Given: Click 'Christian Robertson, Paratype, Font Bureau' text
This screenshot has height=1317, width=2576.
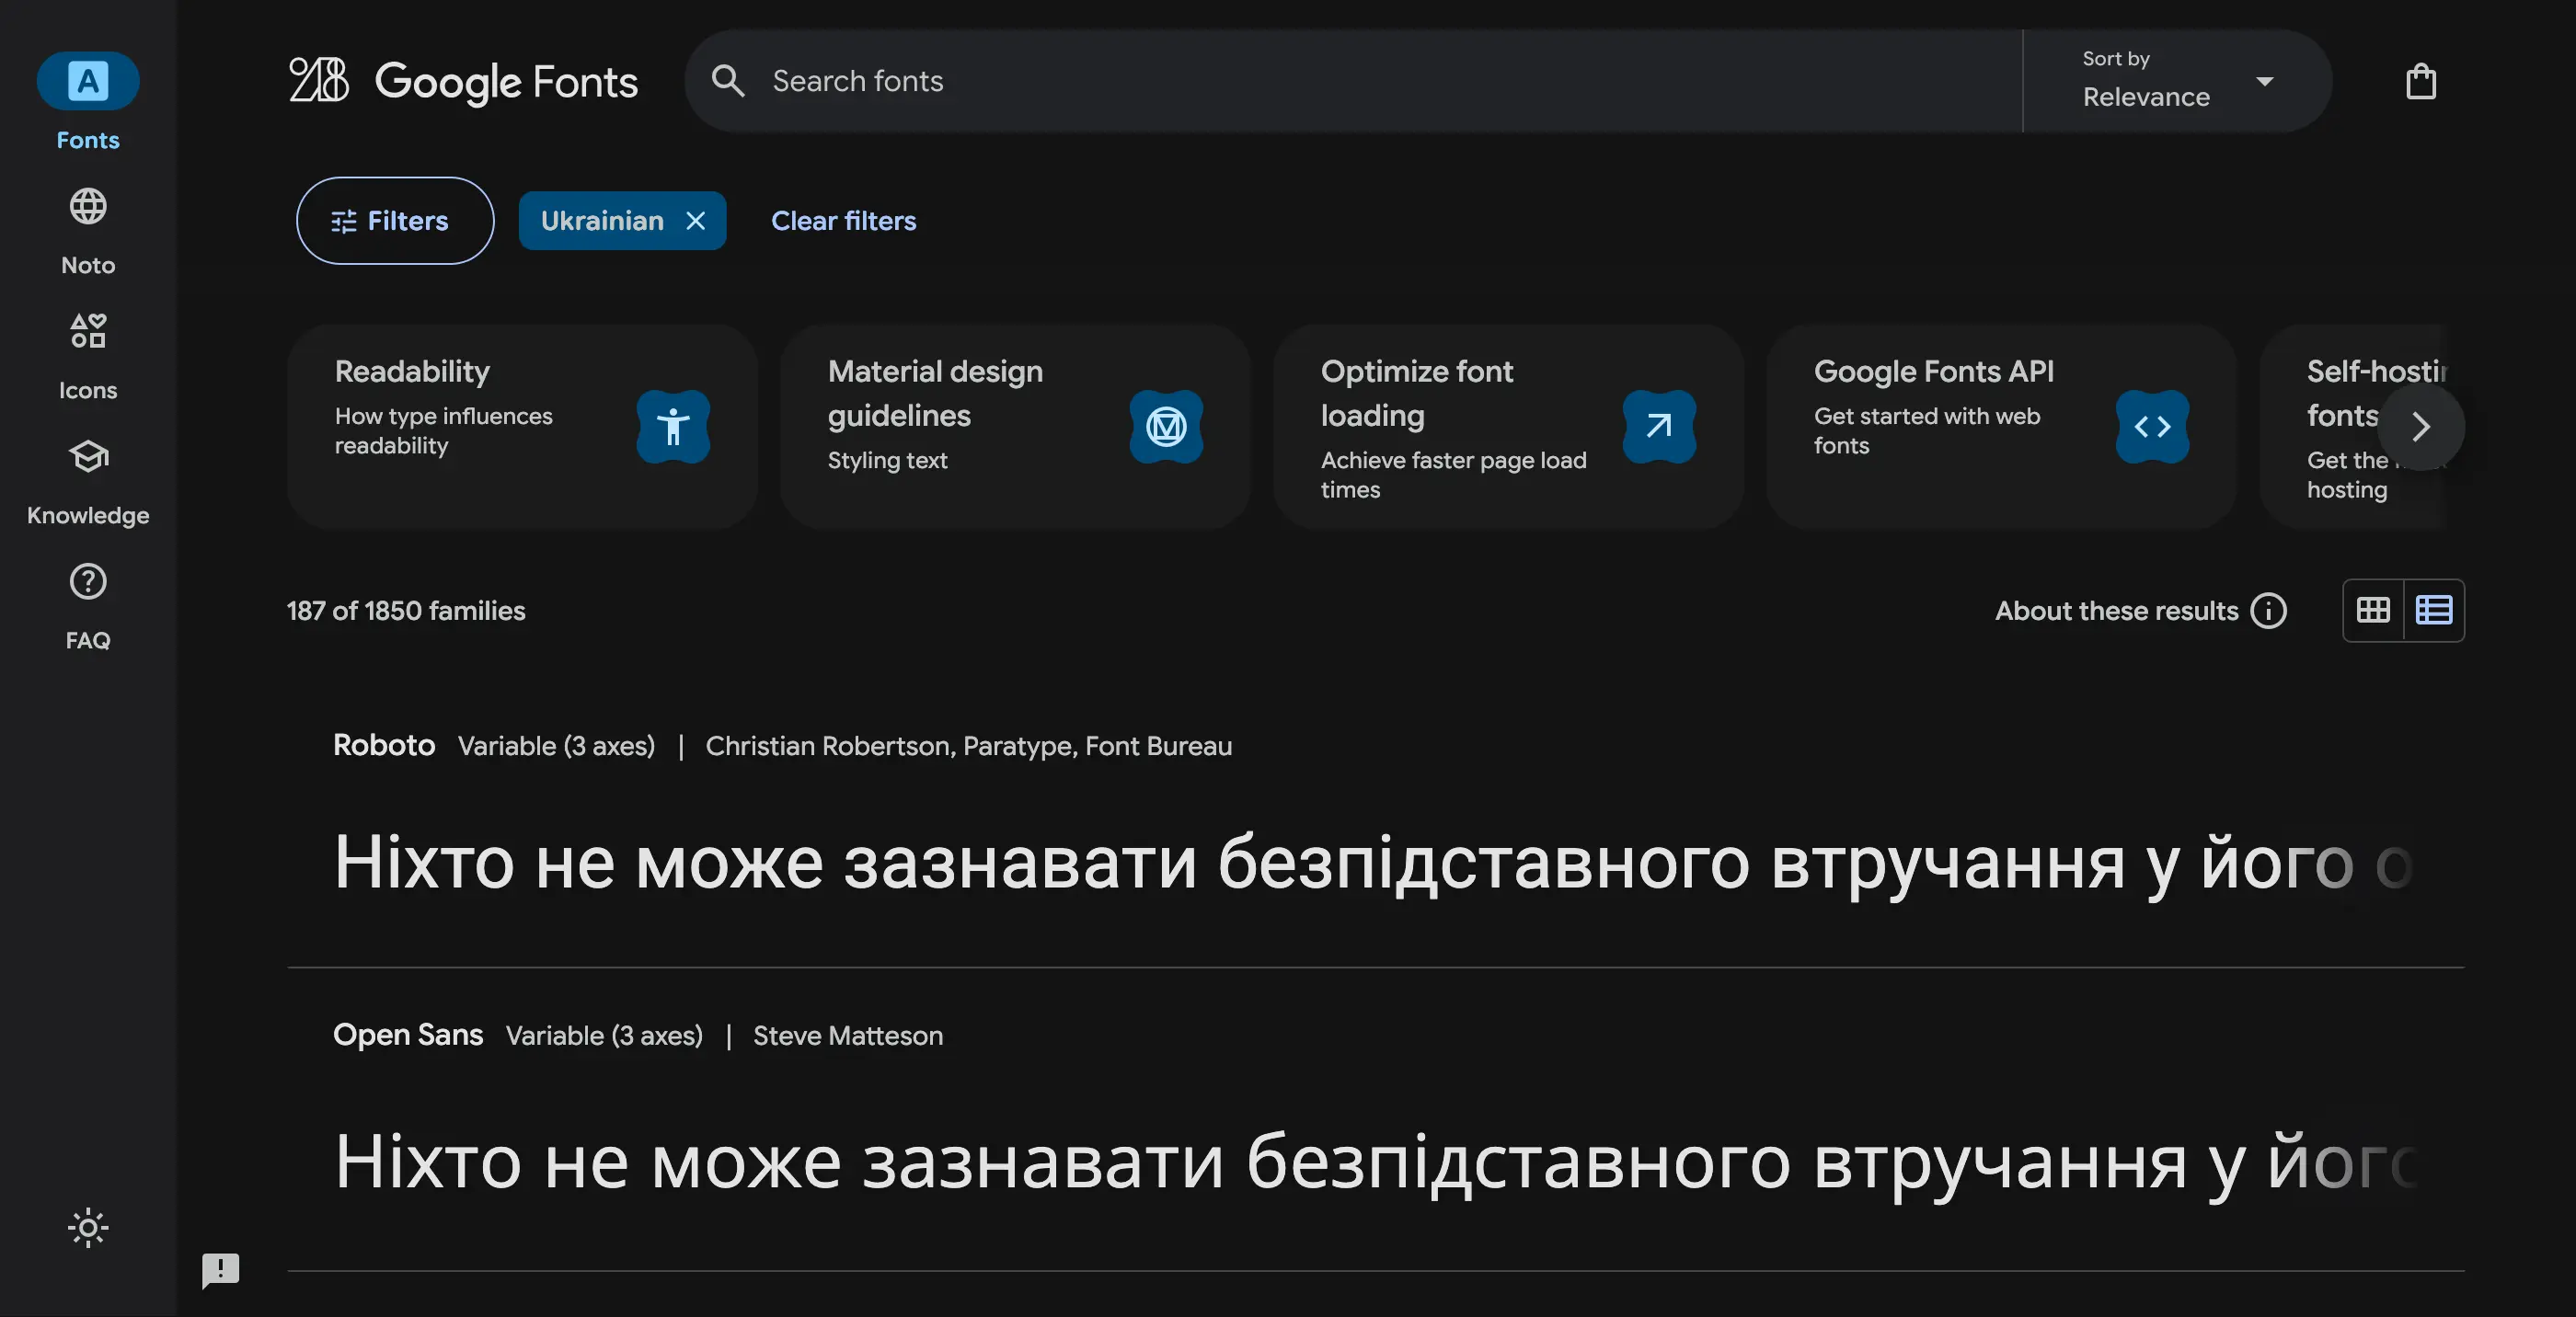Looking at the screenshot, I should (x=968, y=746).
